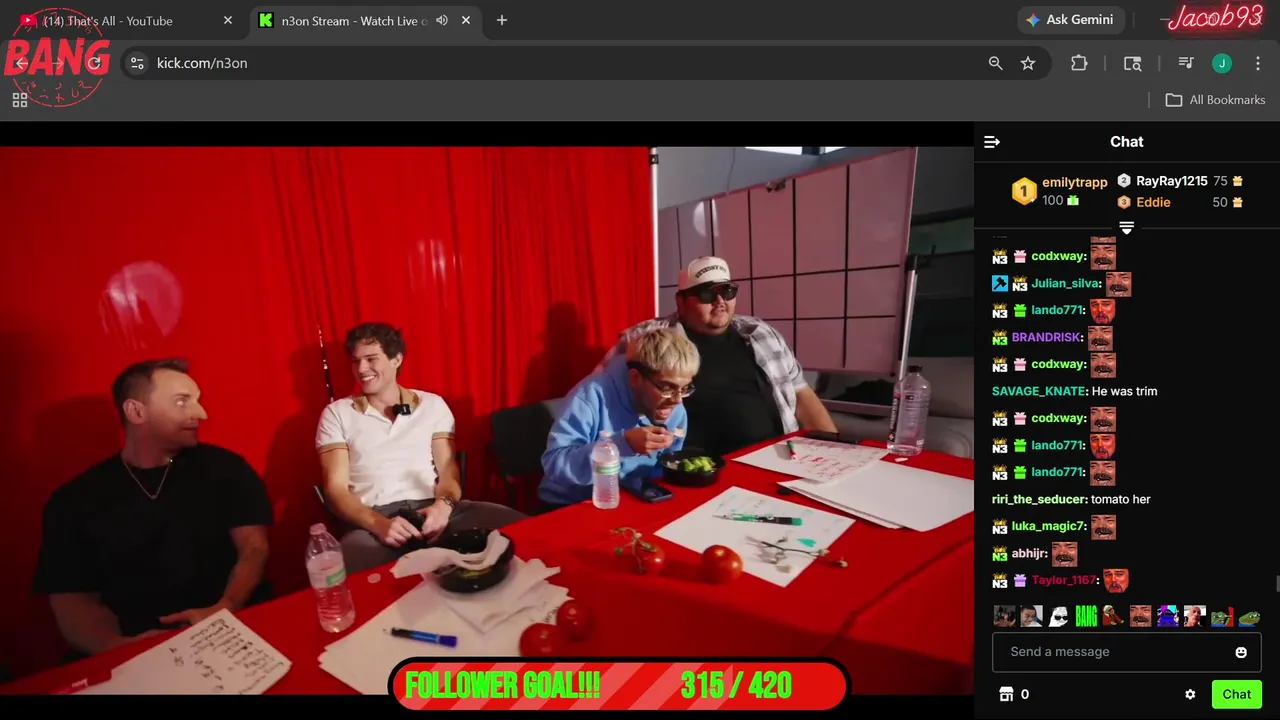Open riri_the_seducer's chat username
The width and height of the screenshot is (1280, 720).
coord(1038,499)
